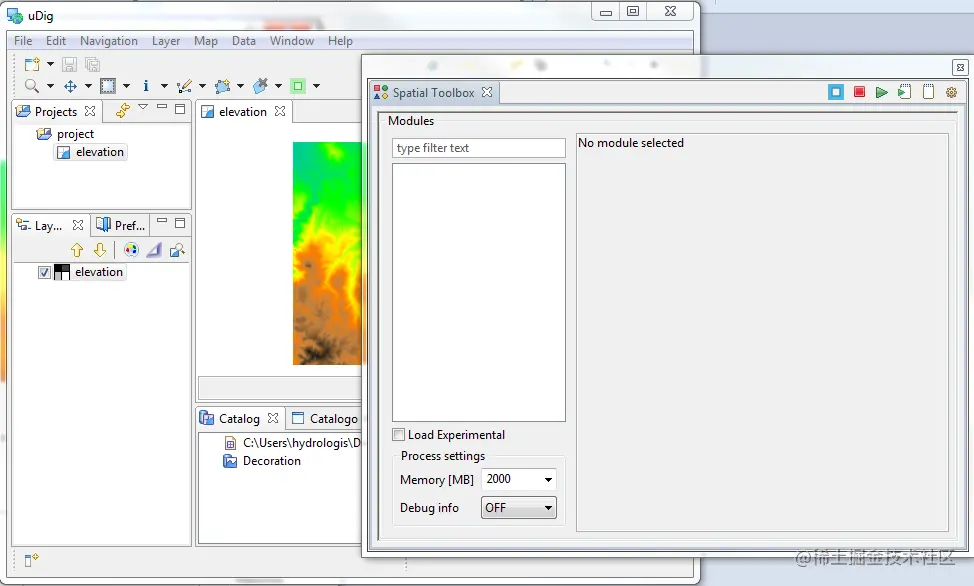This screenshot has width=974, height=586.
Task: Open the style palette icon in Layers
Action: (131, 250)
